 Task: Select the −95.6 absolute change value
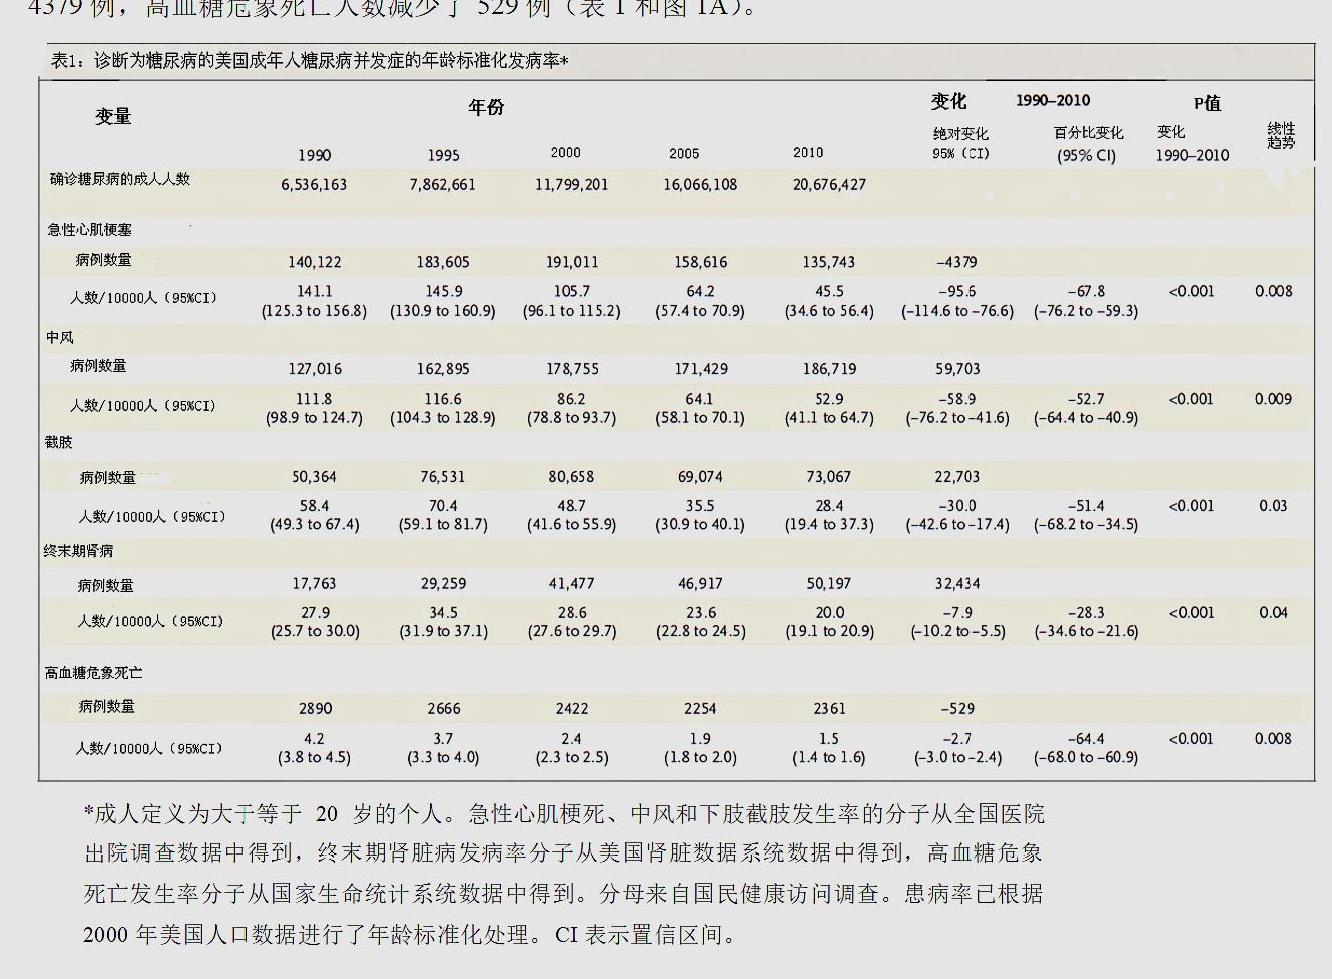point(957,291)
